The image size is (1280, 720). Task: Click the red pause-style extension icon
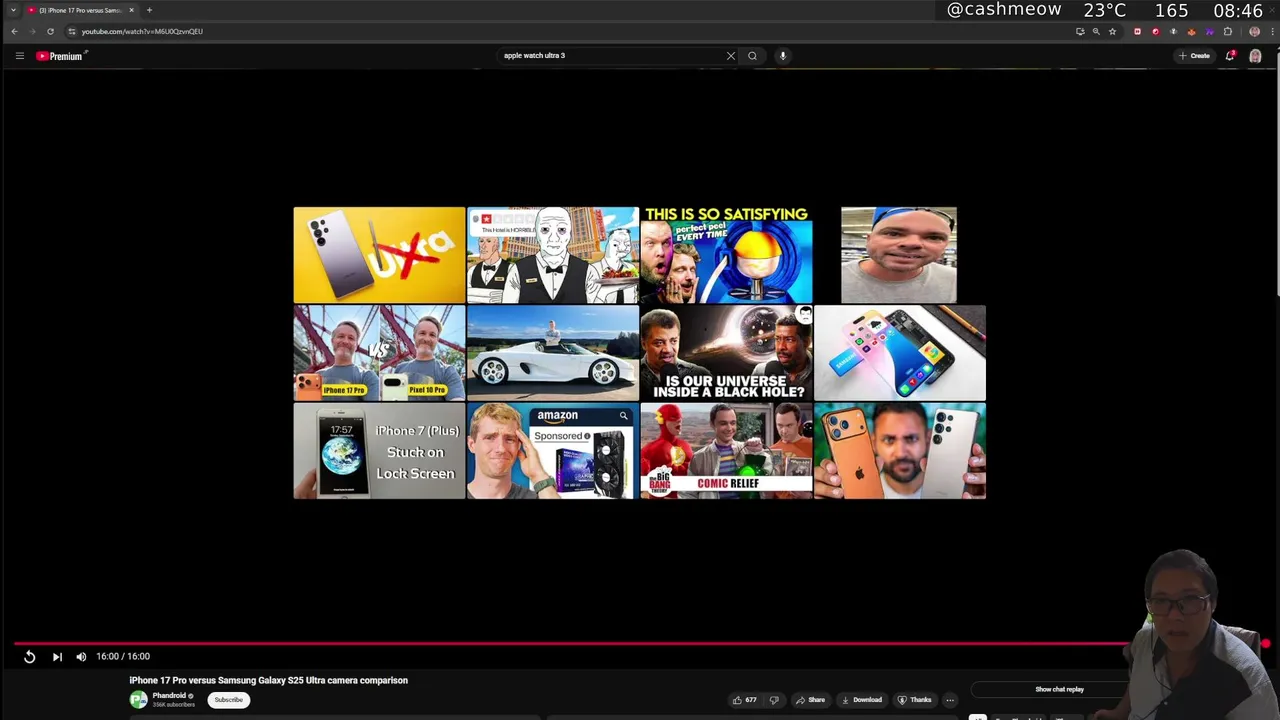1137,31
